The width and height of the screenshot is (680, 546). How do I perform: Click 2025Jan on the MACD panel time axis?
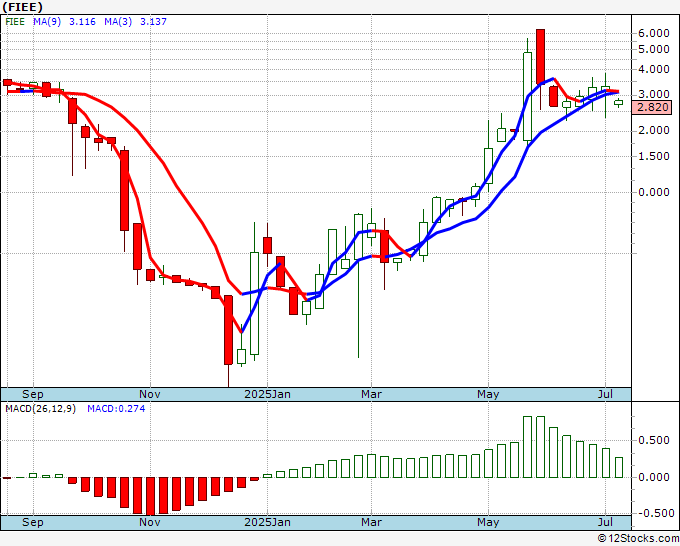click(267, 522)
